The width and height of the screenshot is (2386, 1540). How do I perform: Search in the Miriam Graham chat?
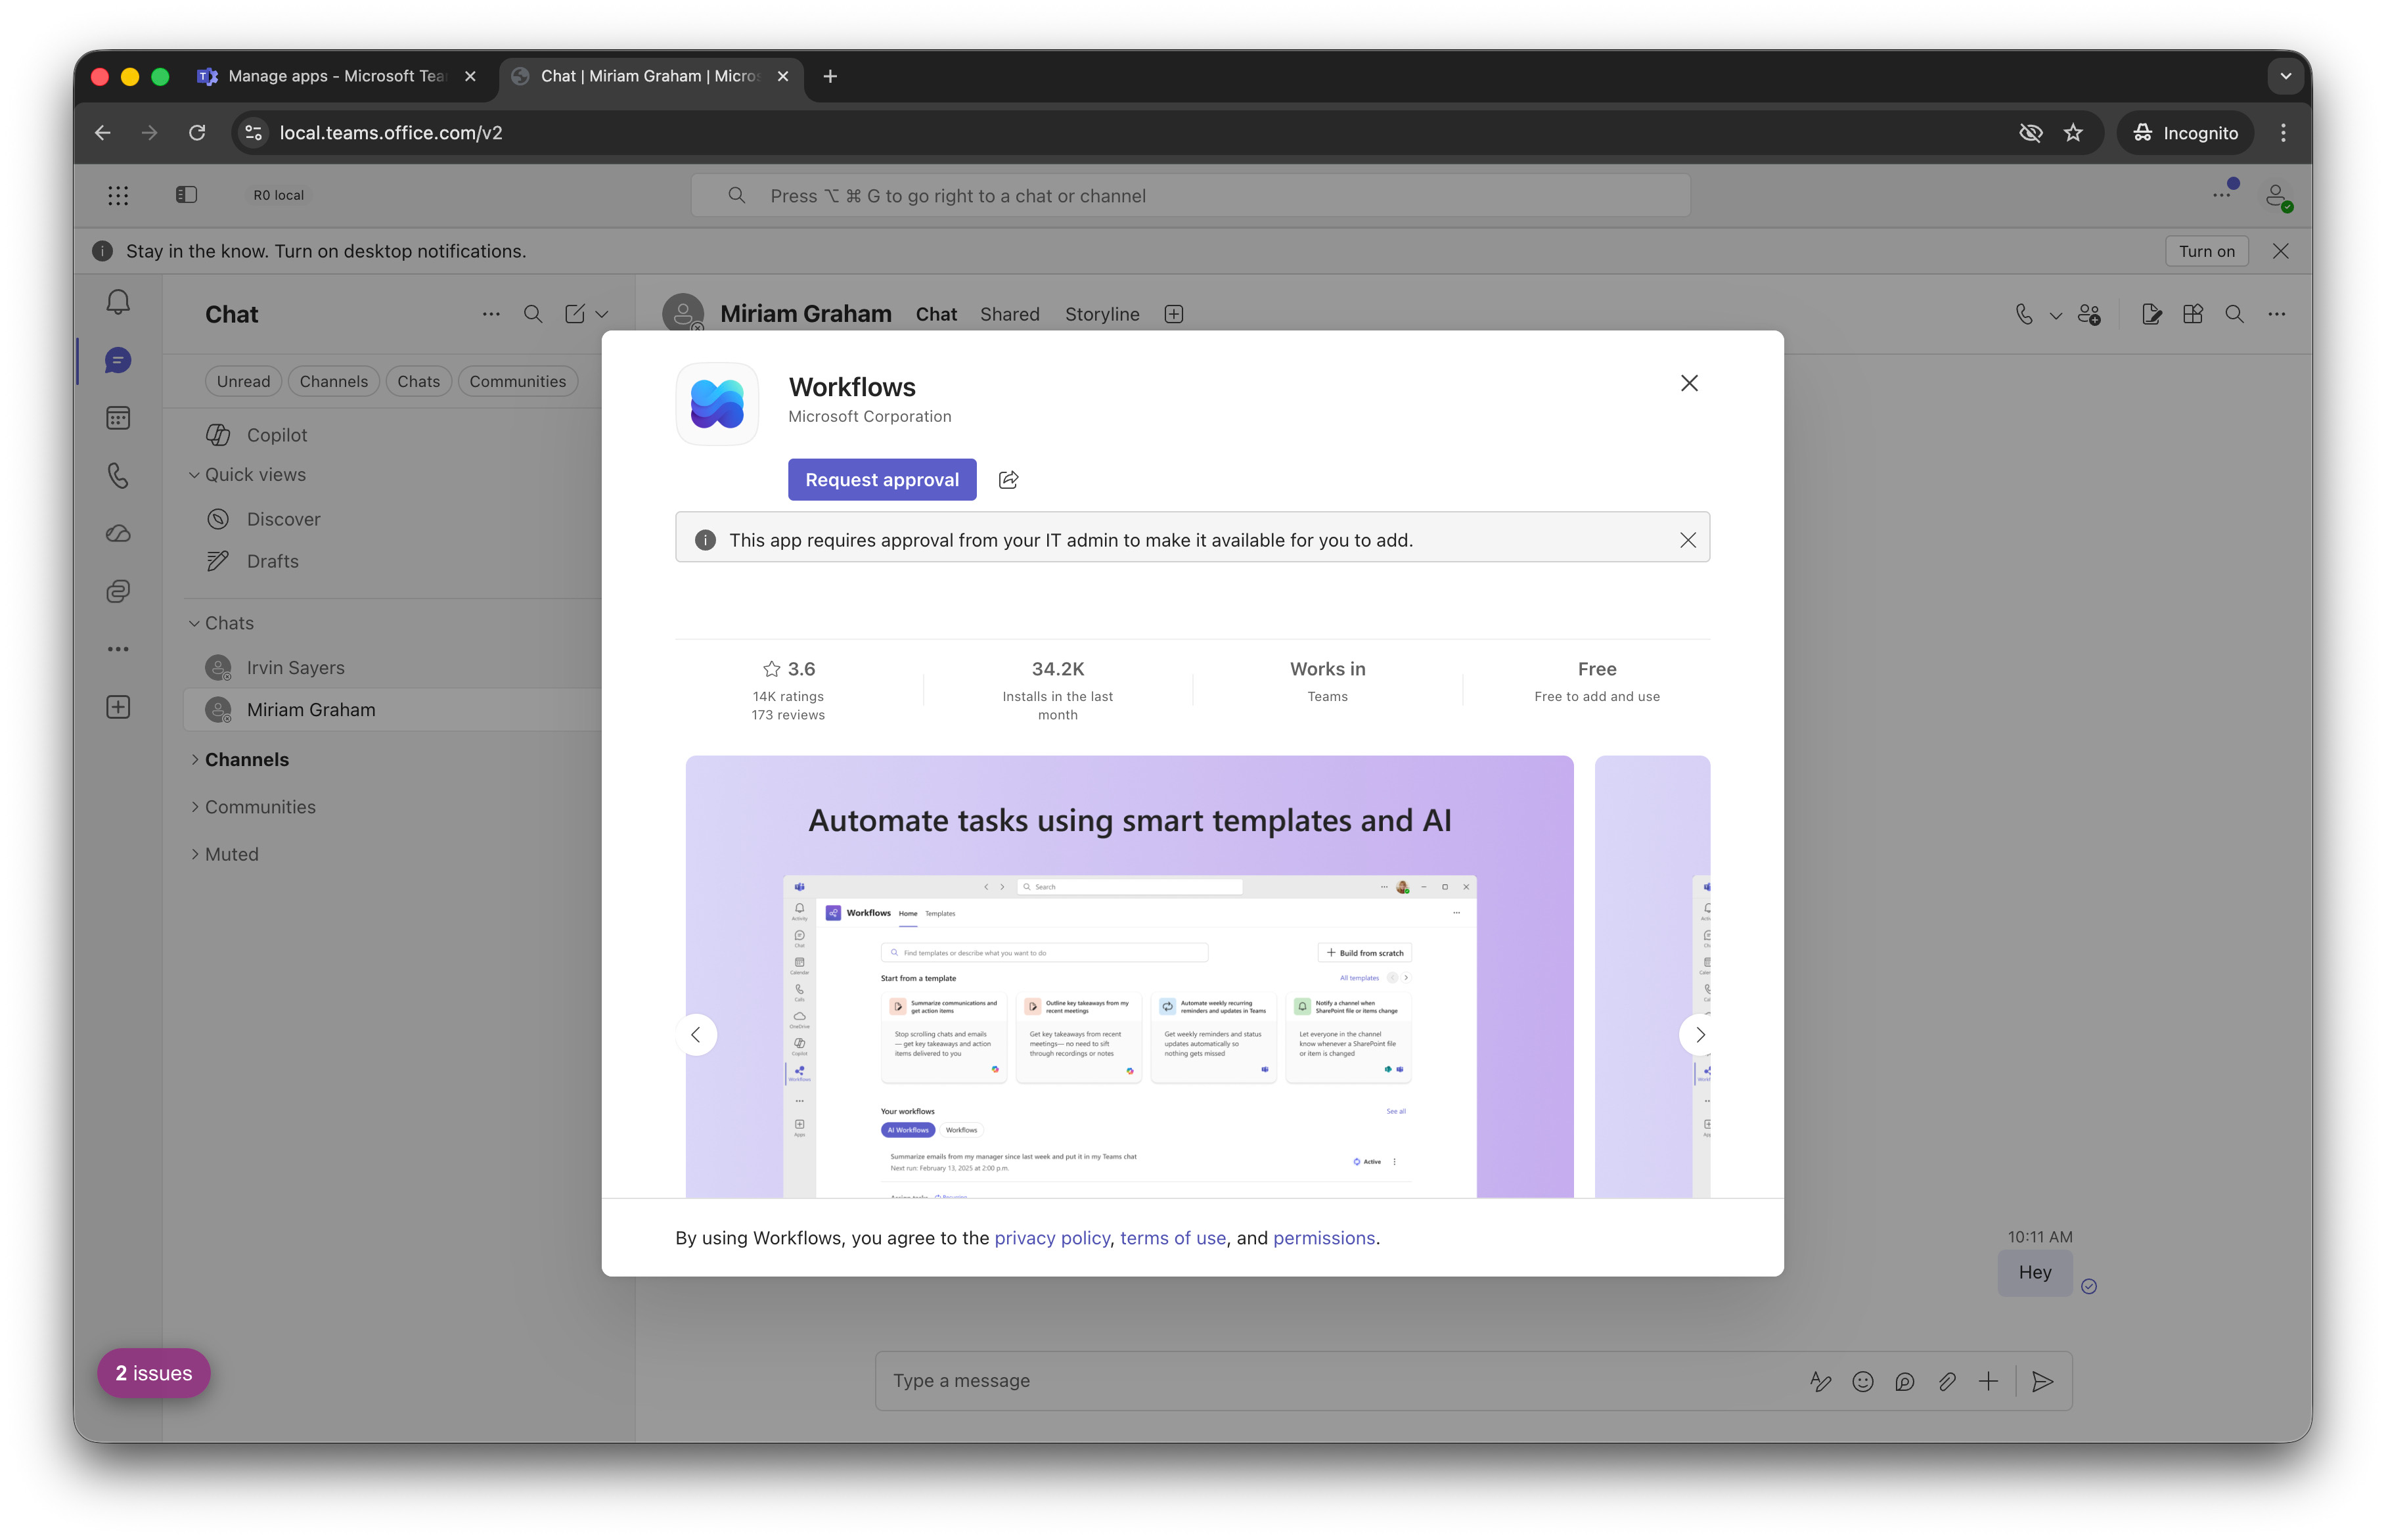[x=2234, y=314]
